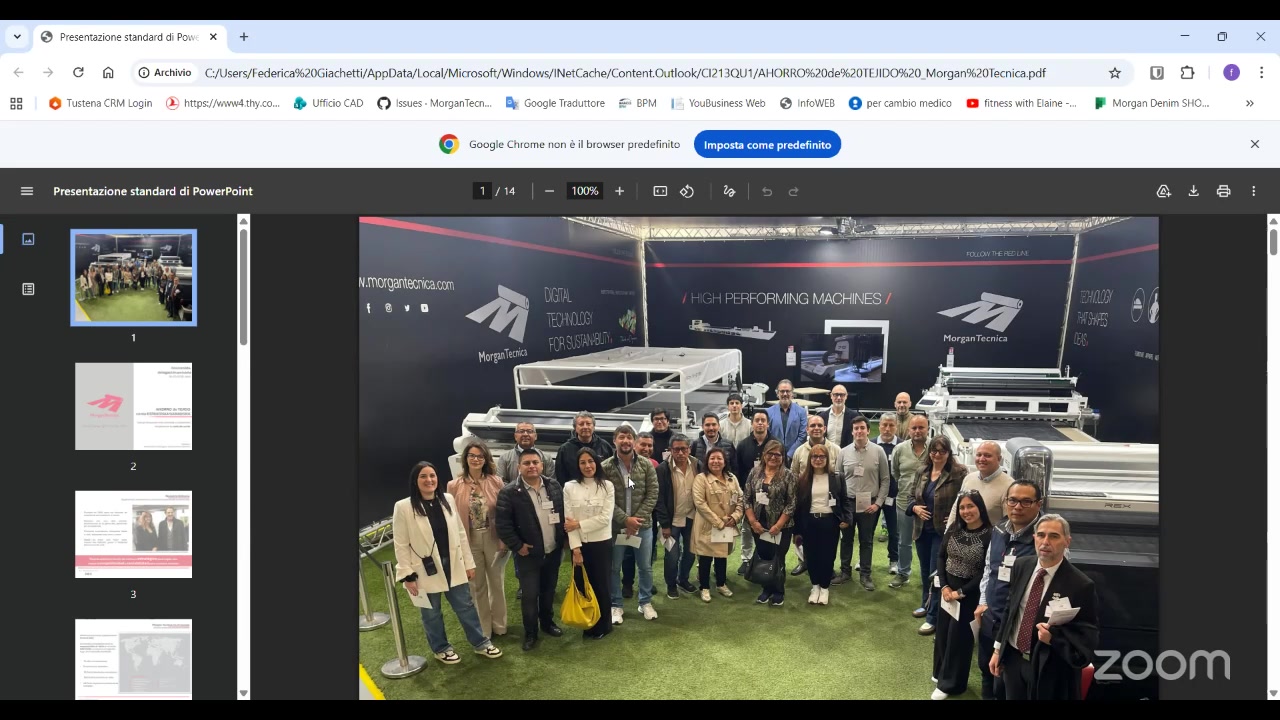The width and height of the screenshot is (1280, 720).
Task: Open the InfoWEB bookmark
Action: coord(807,103)
